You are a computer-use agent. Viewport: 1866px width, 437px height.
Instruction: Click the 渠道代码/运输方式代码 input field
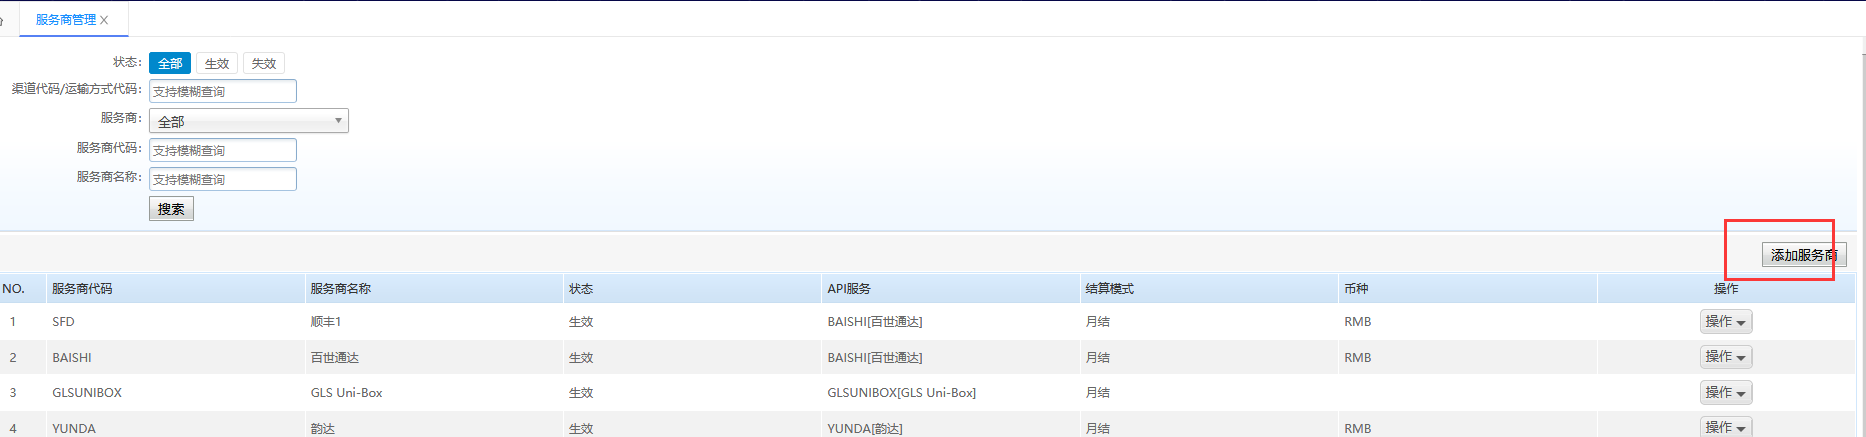[223, 91]
